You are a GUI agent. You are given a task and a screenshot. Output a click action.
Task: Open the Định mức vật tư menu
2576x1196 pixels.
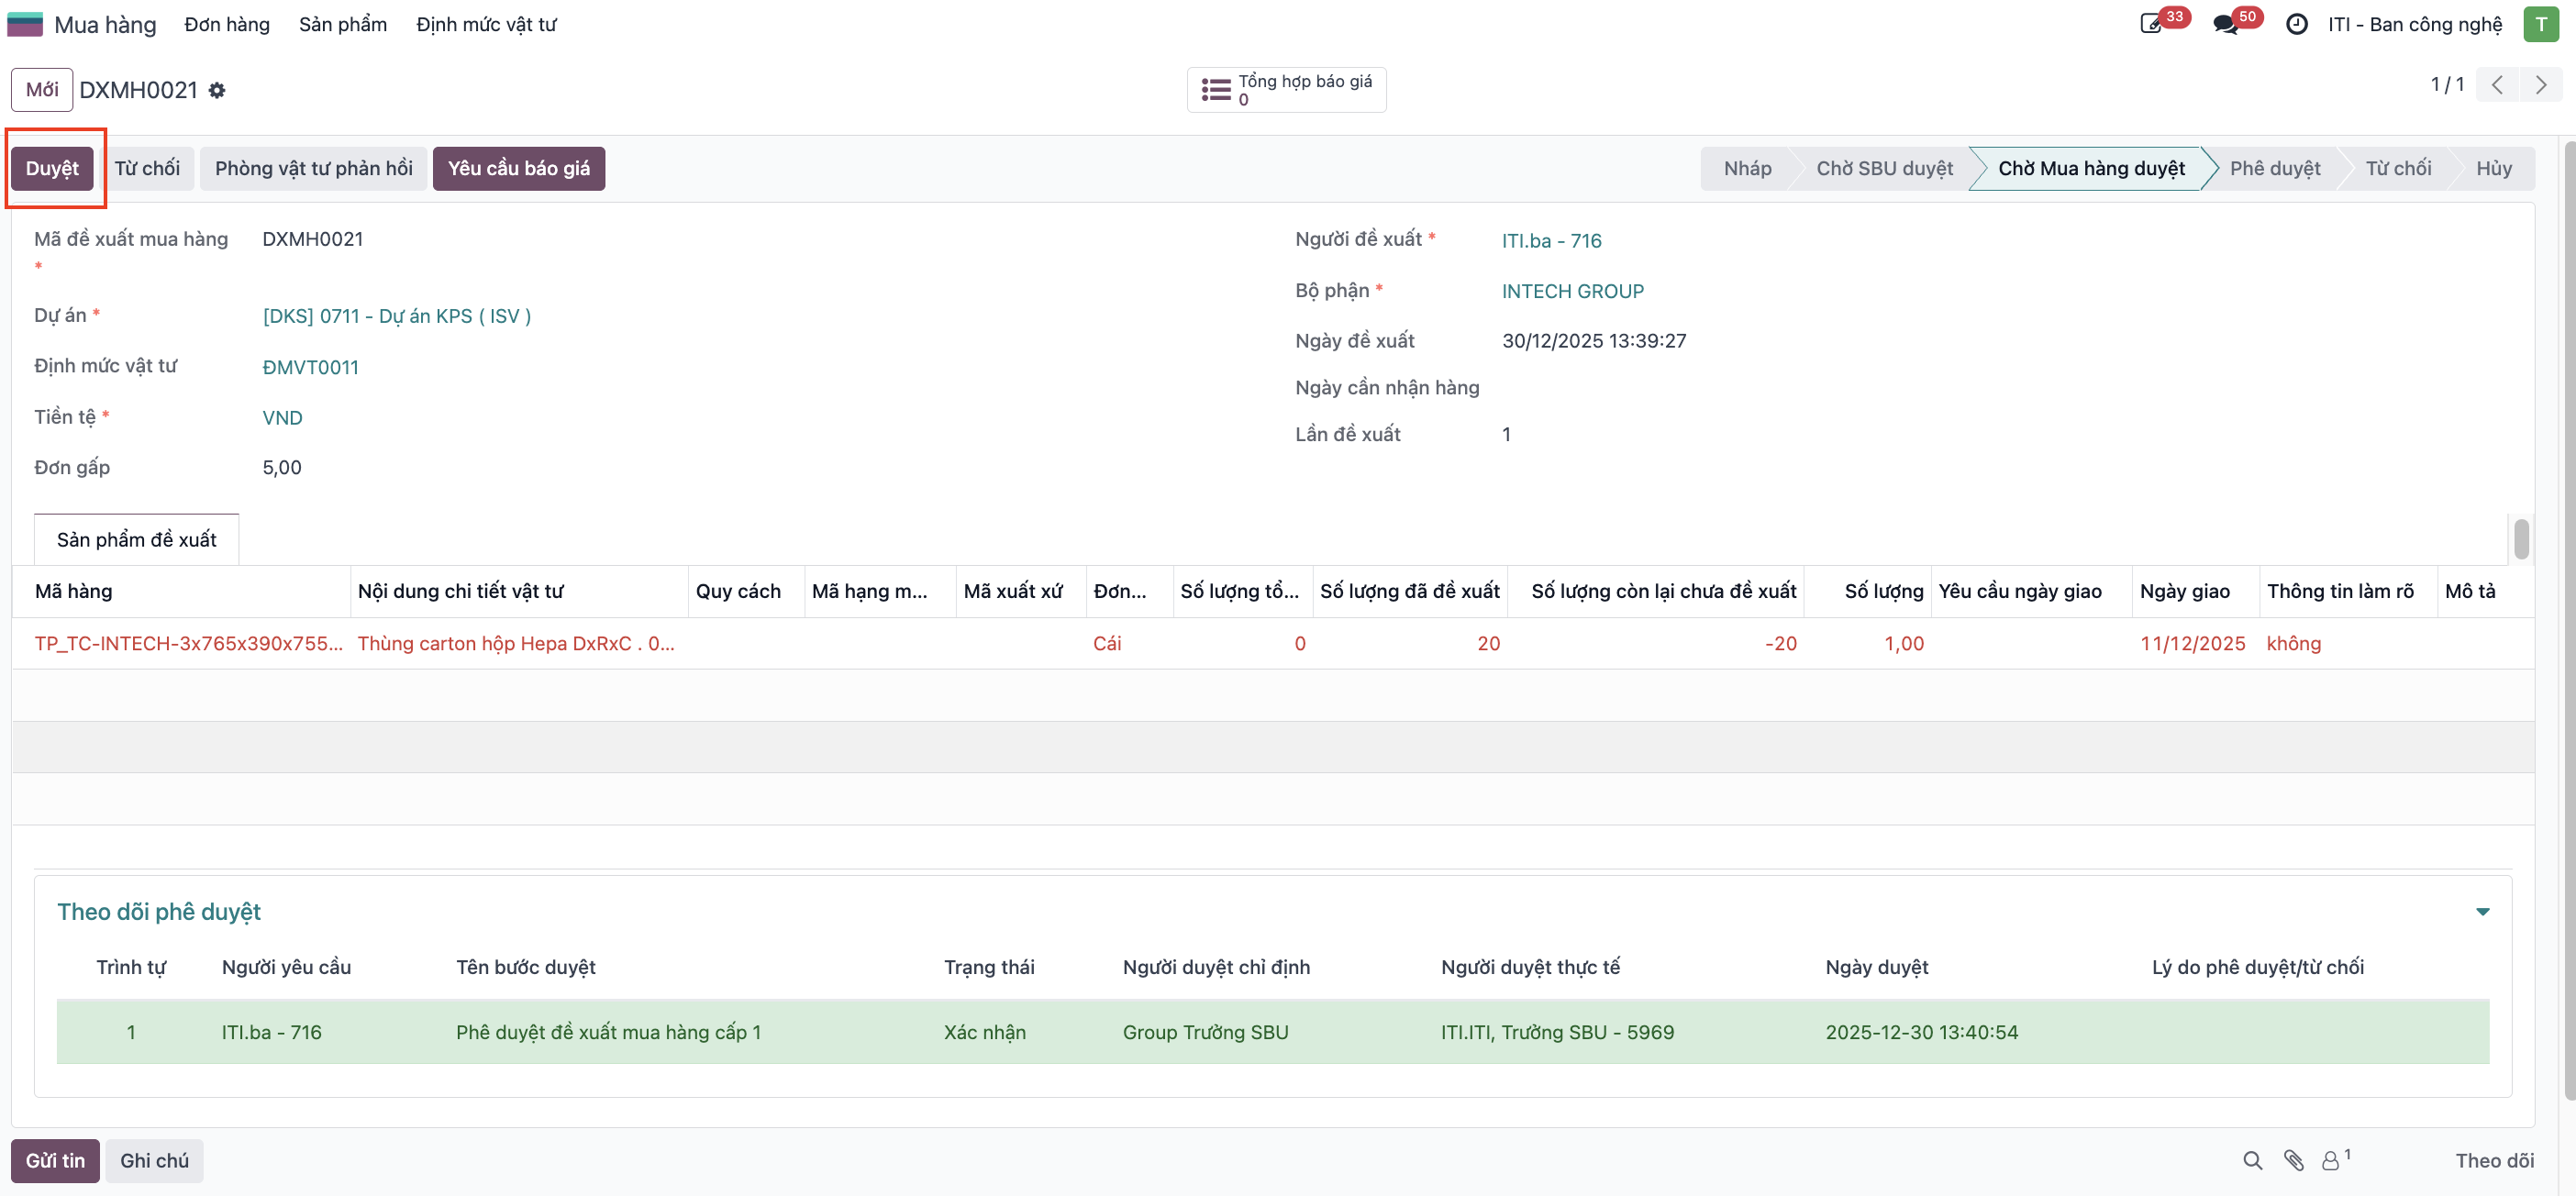(x=486, y=24)
